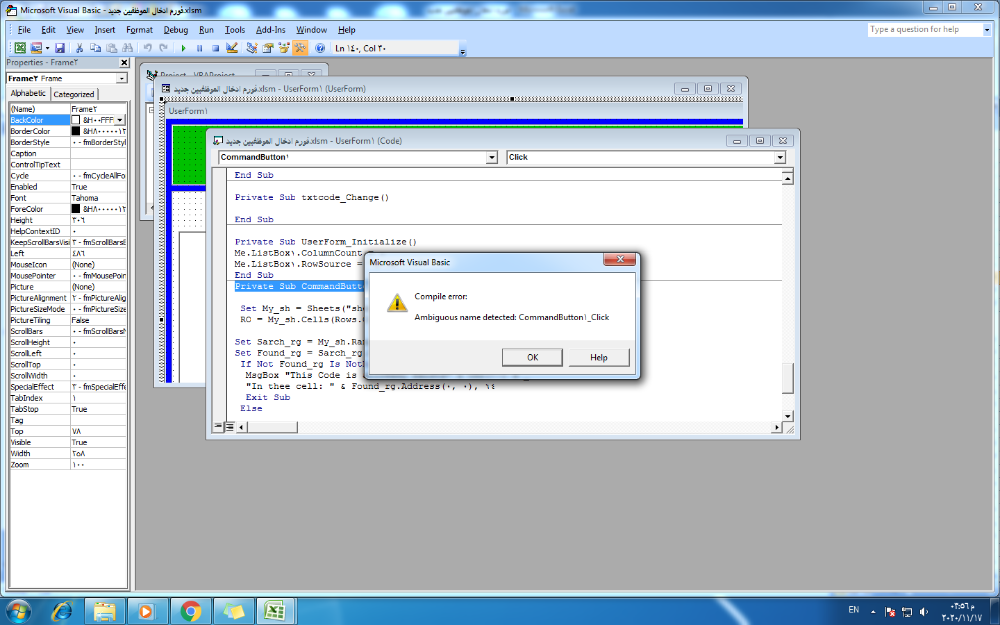Screen dimensions: 1000x625
Task: Click the Insert UserForm toolbar icon
Action: point(36,48)
